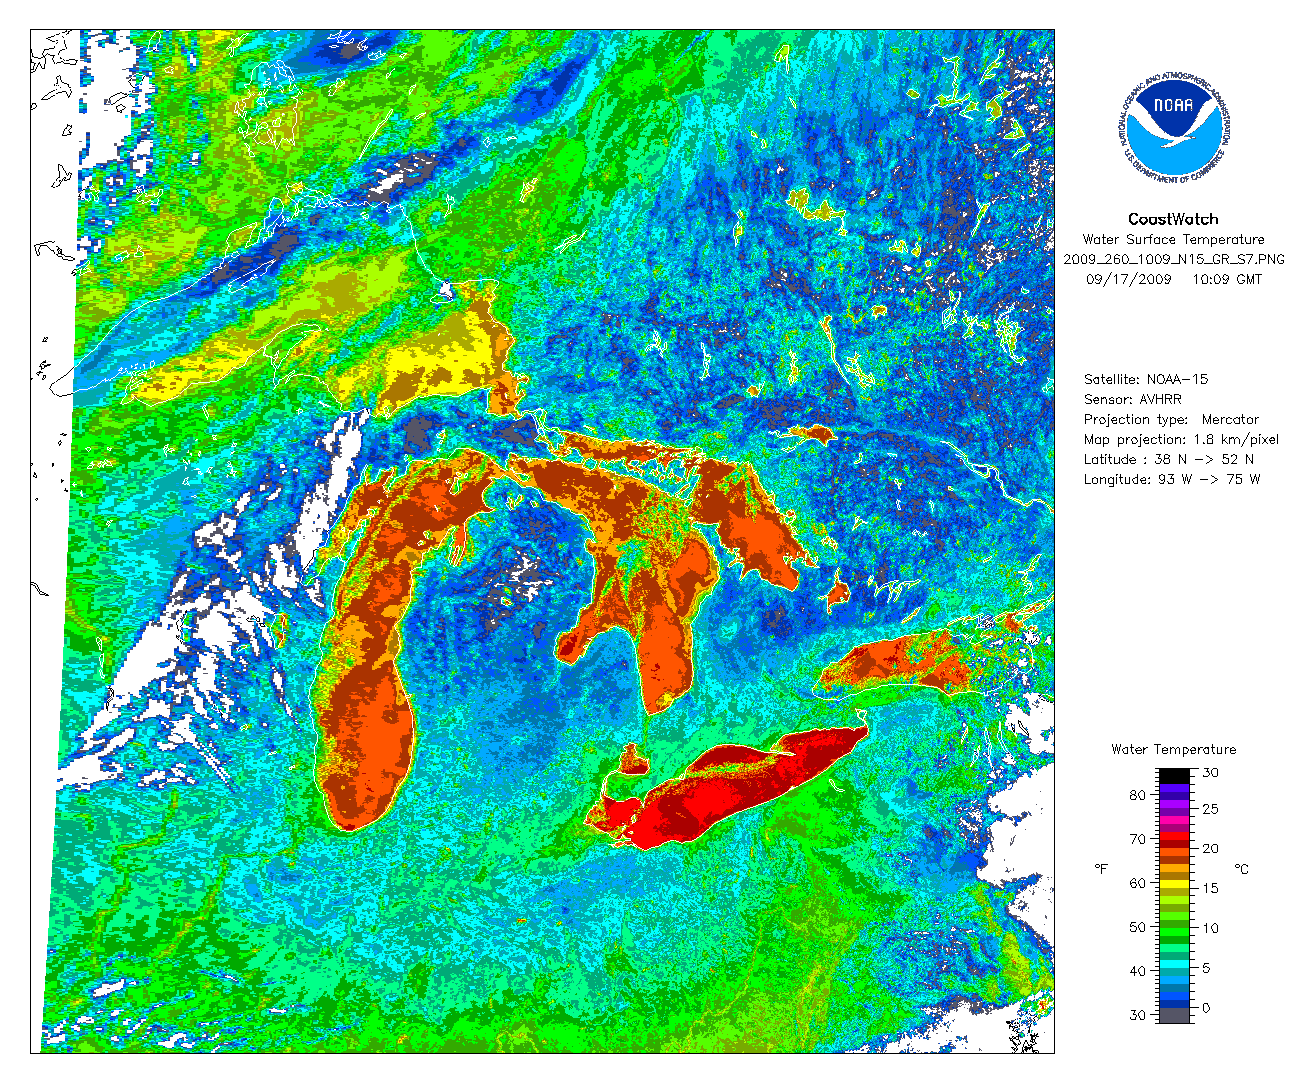
Task: Pick the bright yellow band on the scale
Action: 1174,884
